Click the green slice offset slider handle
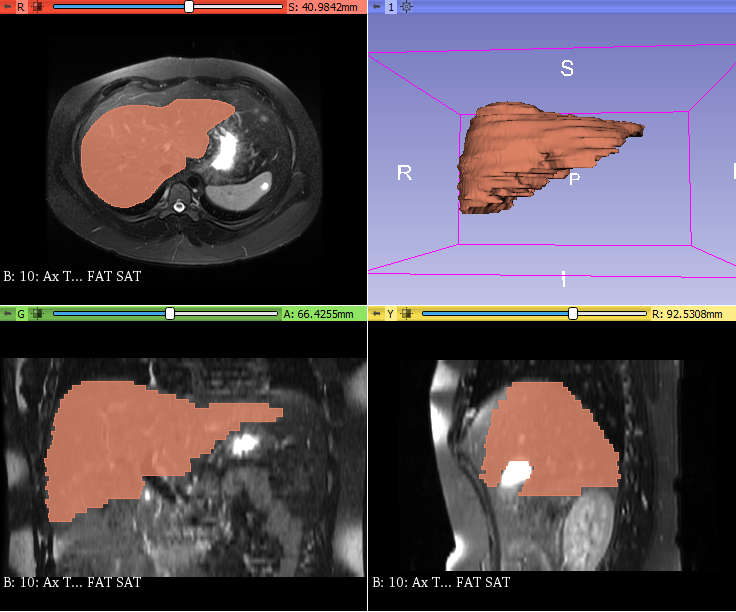Screen dimensions: 736x612 pos(170,314)
